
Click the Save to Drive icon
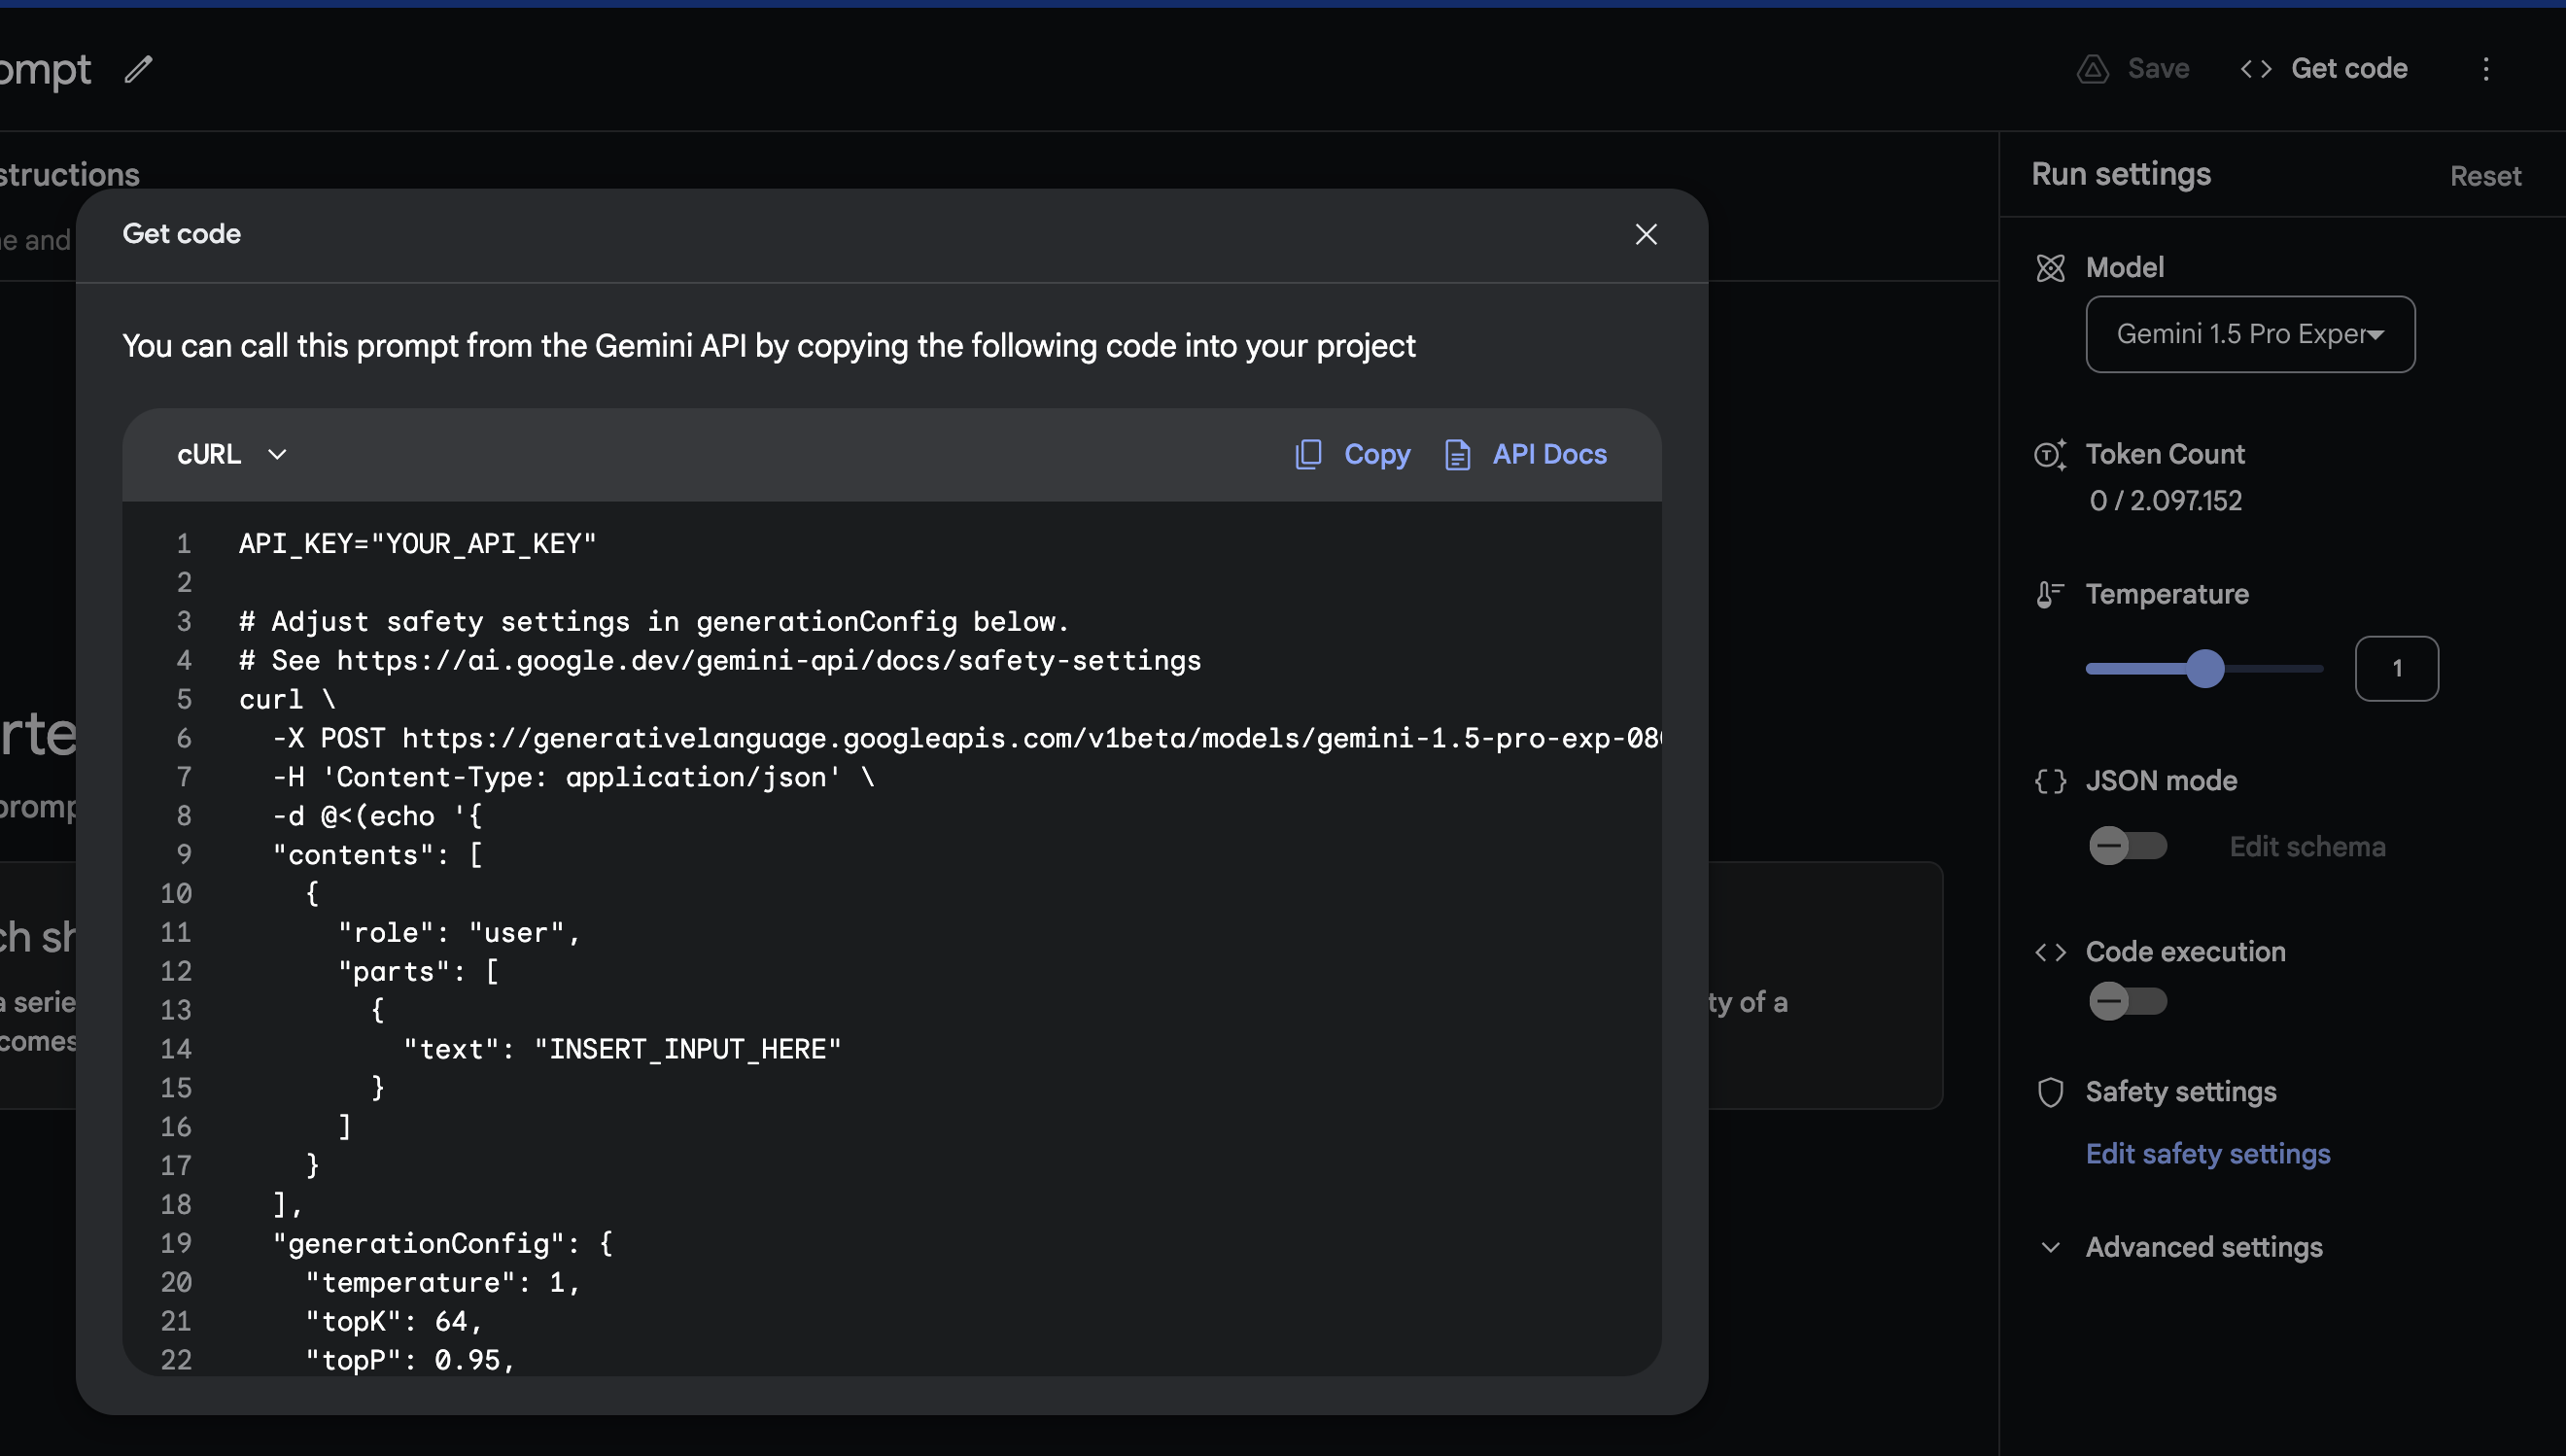click(x=2092, y=69)
